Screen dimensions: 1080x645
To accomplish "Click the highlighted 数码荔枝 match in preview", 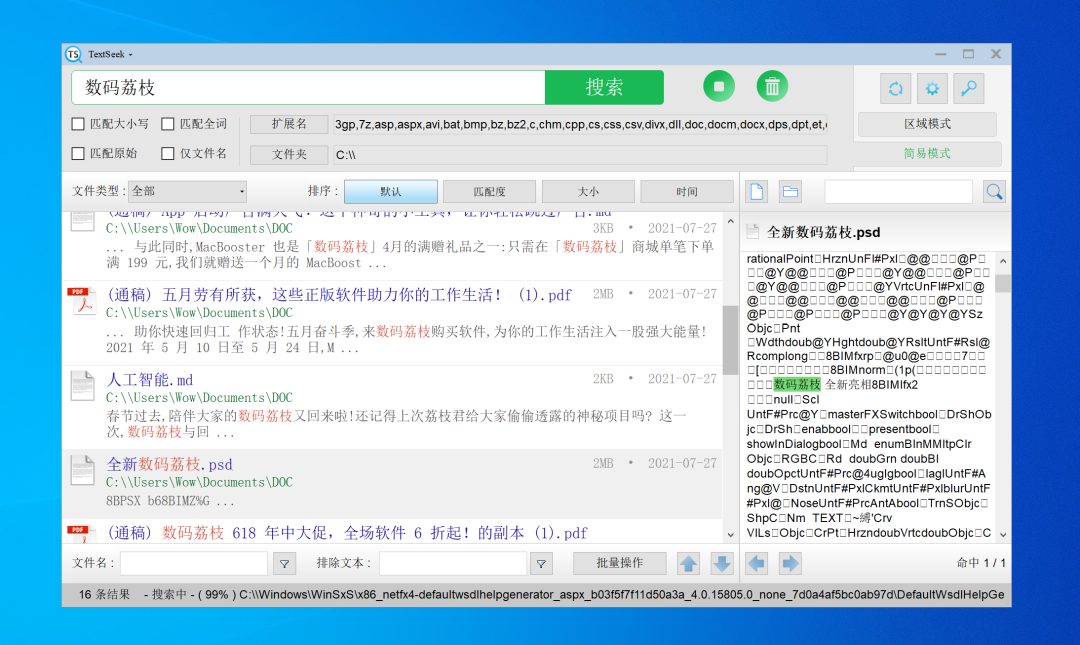I will click(x=797, y=385).
